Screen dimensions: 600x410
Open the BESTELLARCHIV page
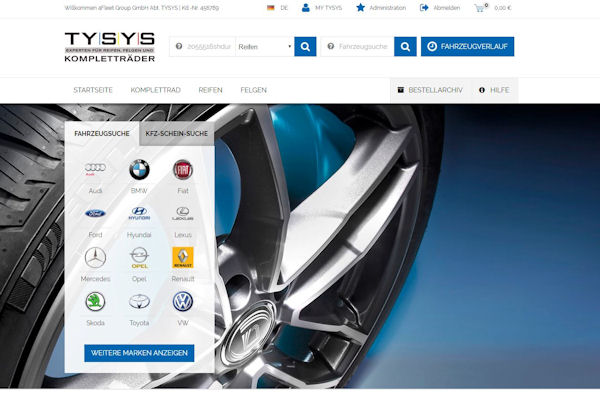tap(430, 90)
